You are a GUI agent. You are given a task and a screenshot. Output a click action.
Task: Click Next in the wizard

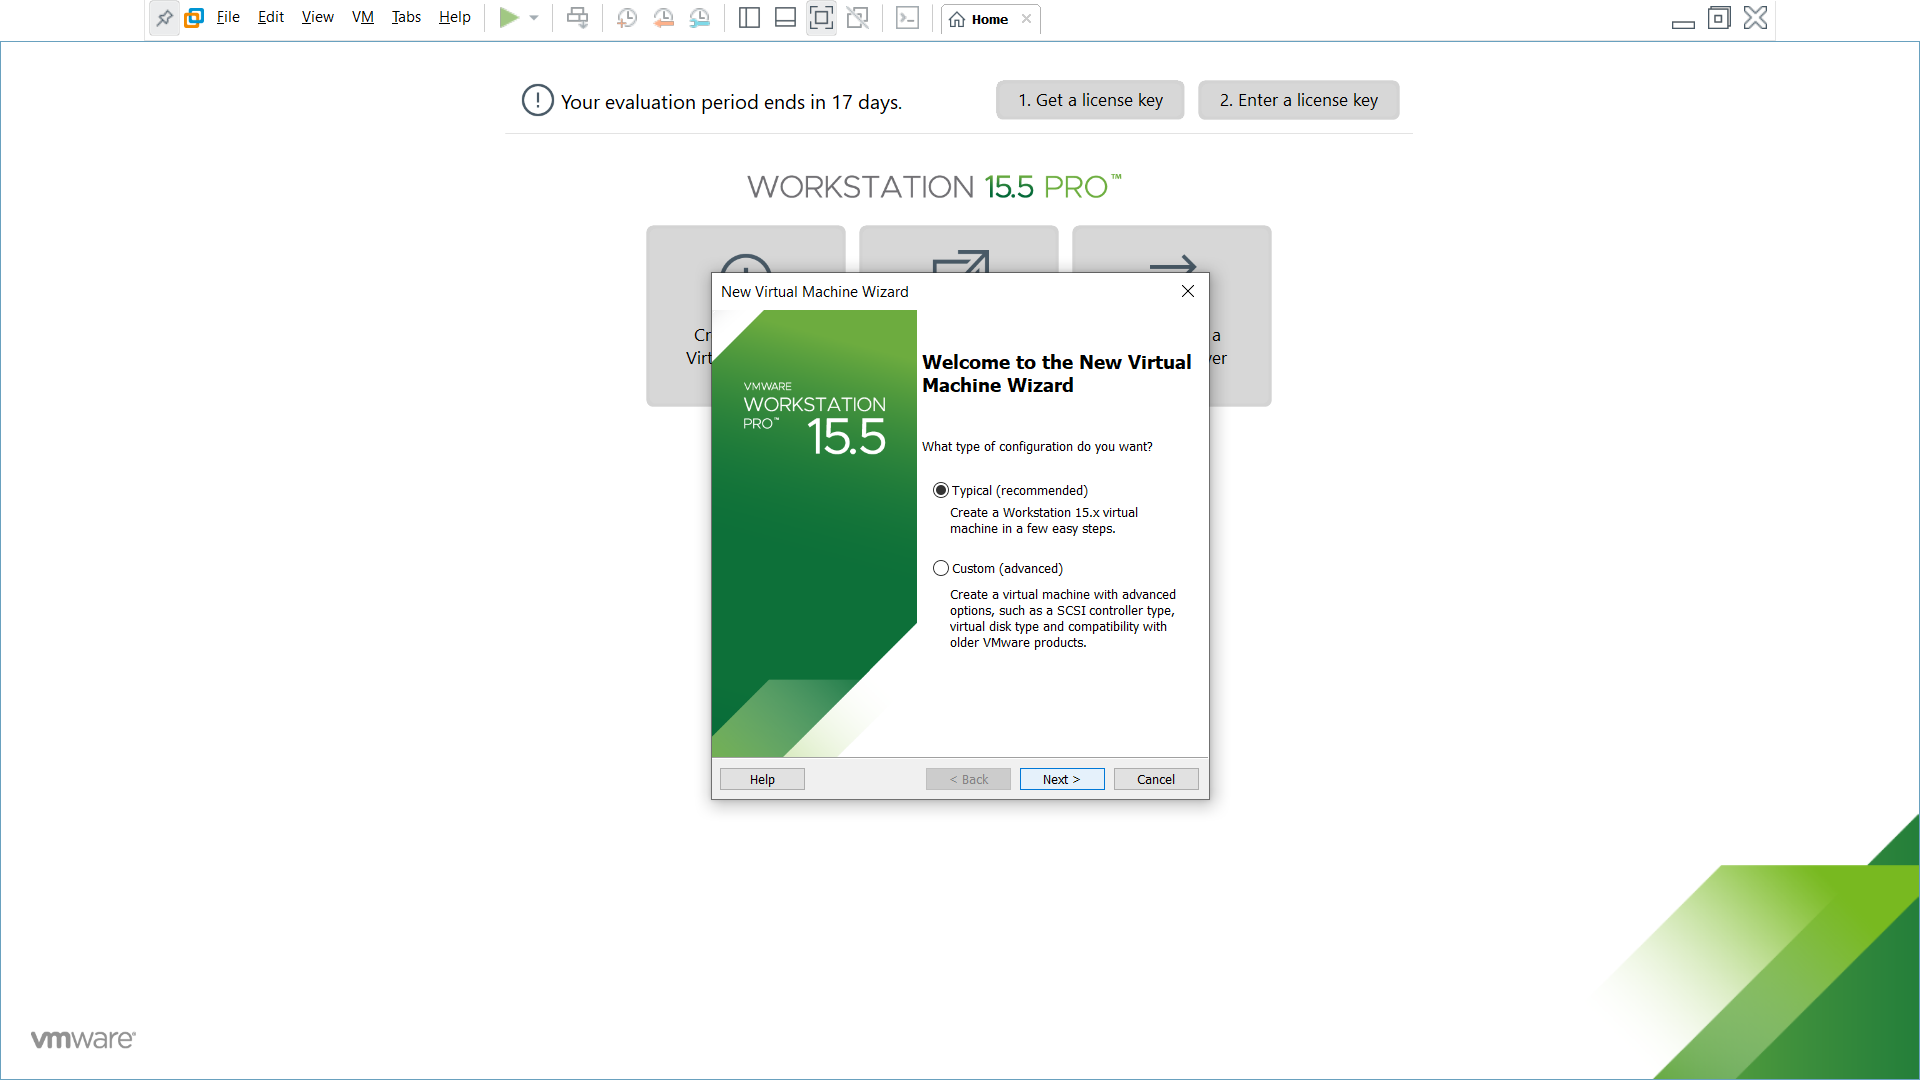[x=1061, y=779]
